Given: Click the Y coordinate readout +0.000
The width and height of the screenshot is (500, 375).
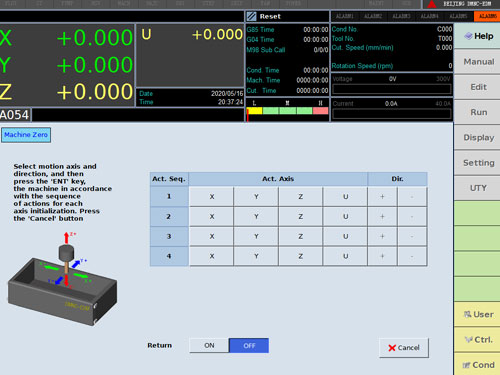Looking at the screenshot, I should tap(95, 65).
